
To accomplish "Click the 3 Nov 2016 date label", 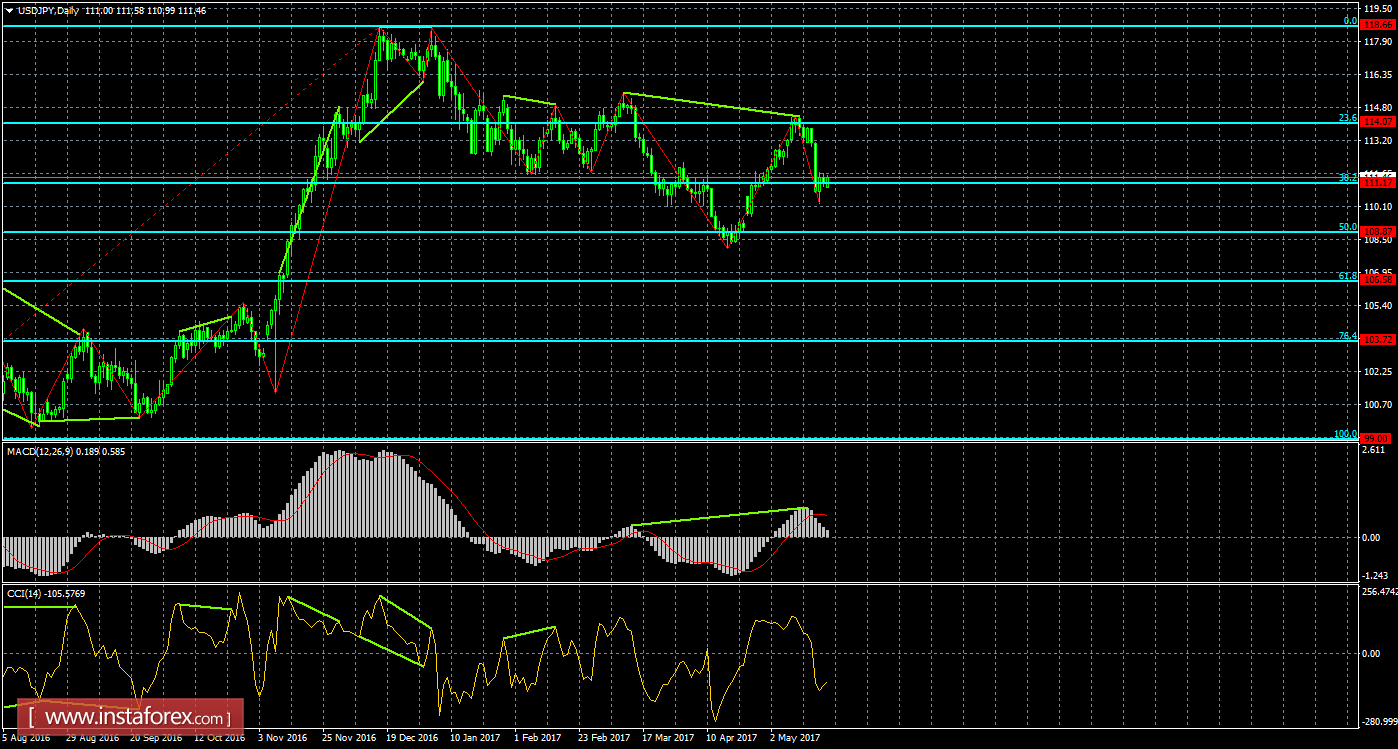I will coord(283,739).
